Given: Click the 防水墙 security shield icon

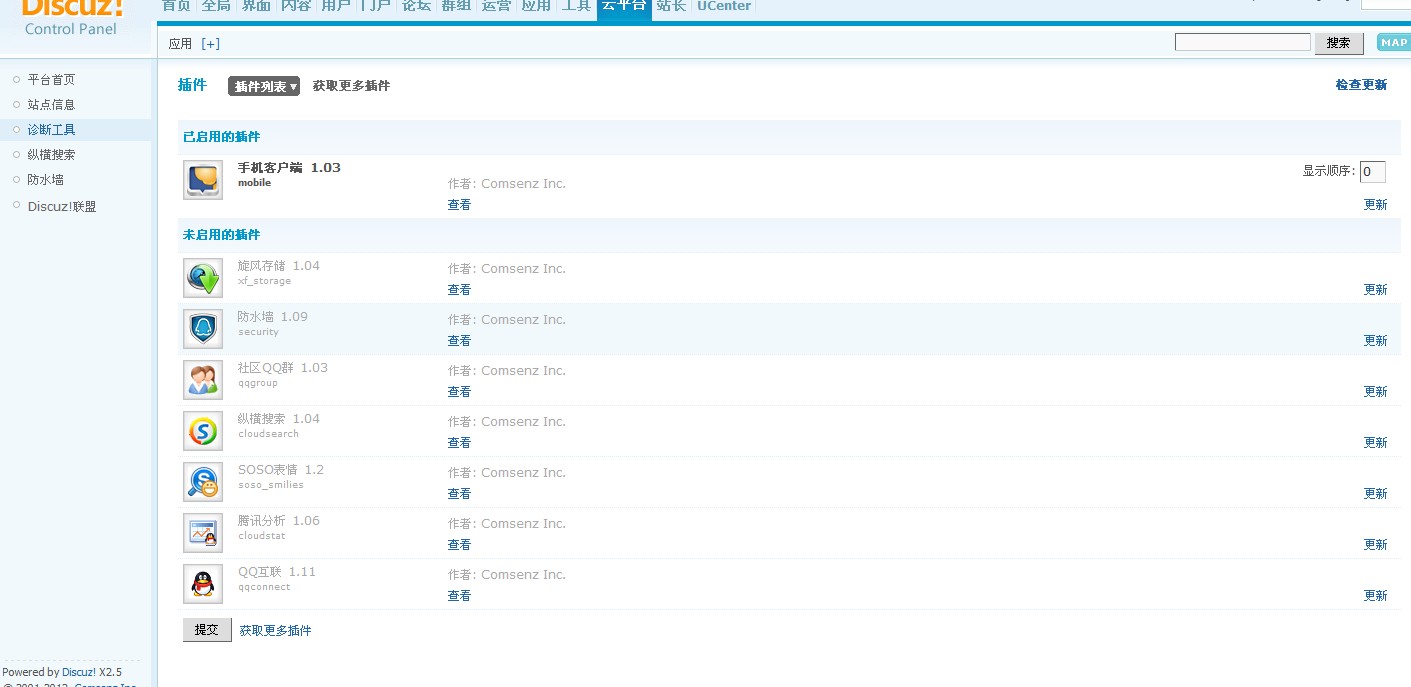Looking at the screenshot, I should coord(203,329).
